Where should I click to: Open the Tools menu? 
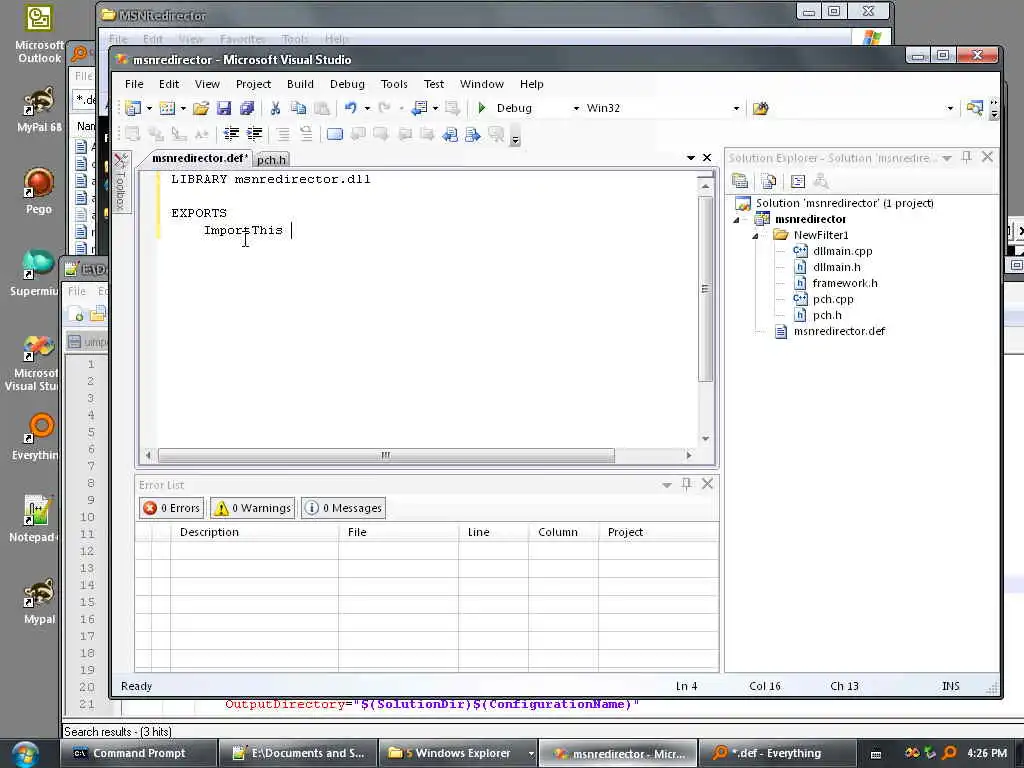click(394, 84)
